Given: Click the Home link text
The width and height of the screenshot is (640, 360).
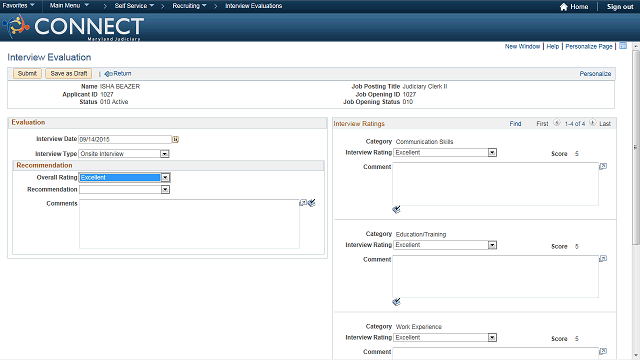Looking at the screenshot, I should tap(579, 7).
